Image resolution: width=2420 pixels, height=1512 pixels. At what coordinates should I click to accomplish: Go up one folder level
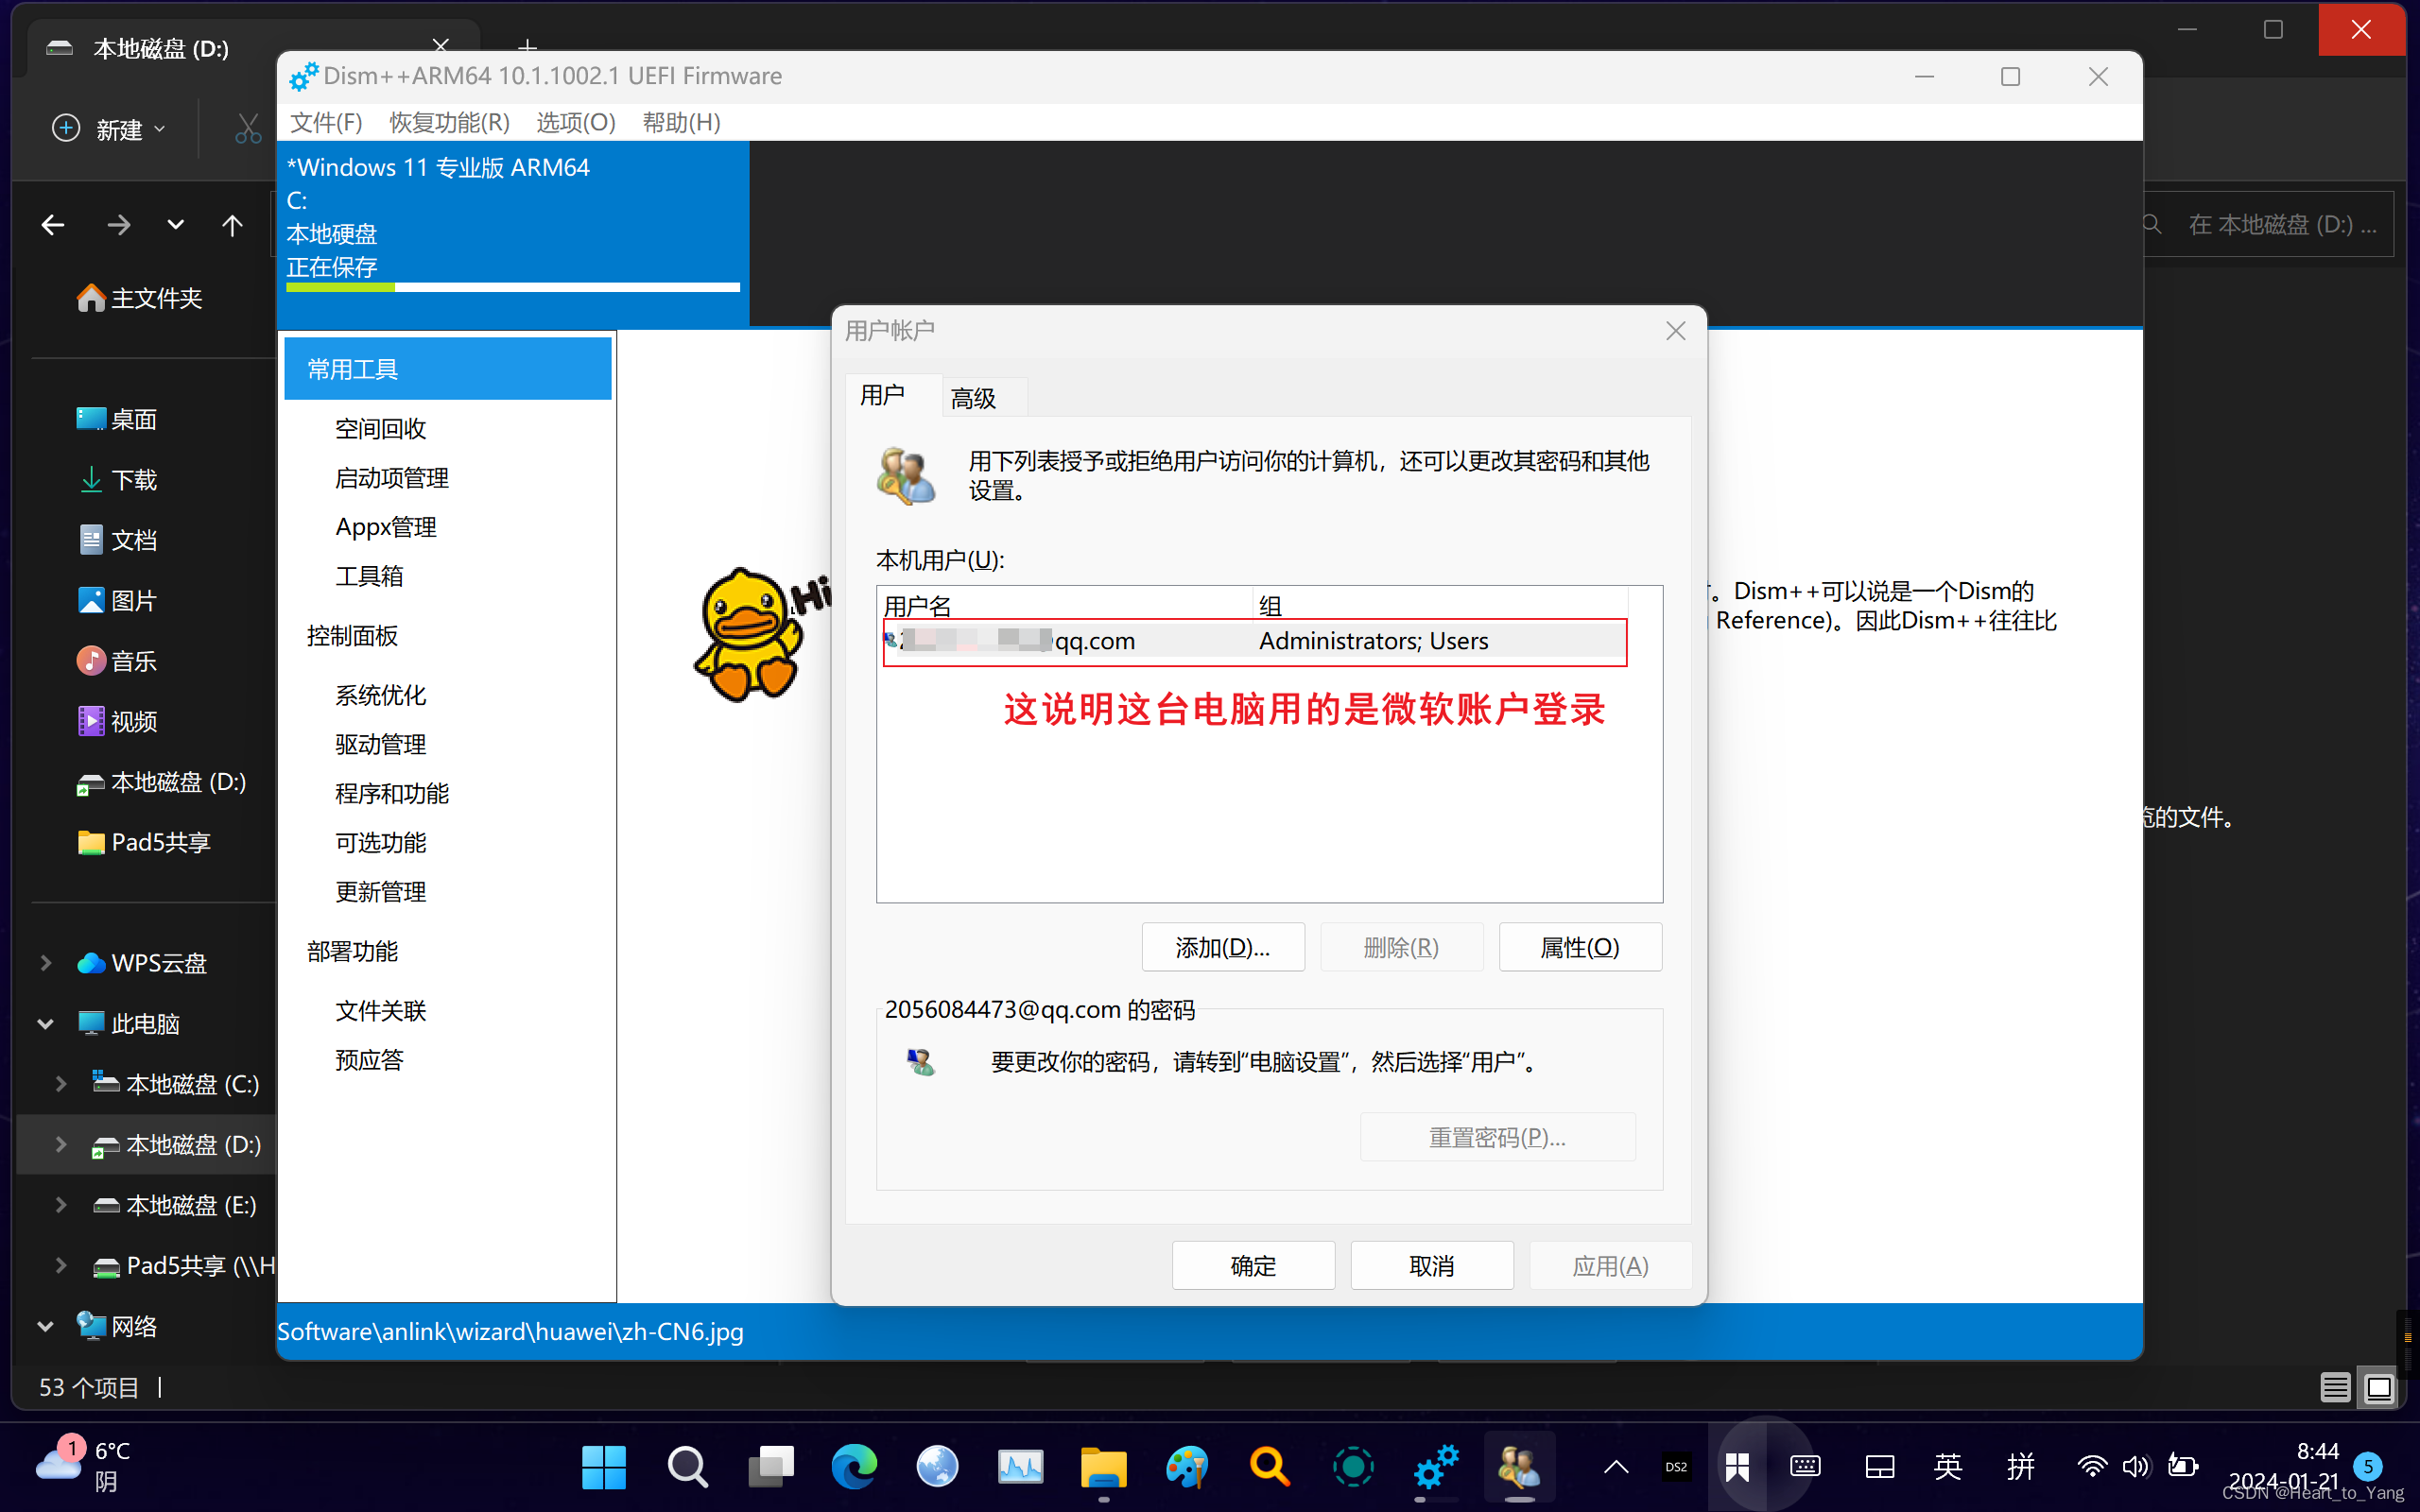point(232,225)
